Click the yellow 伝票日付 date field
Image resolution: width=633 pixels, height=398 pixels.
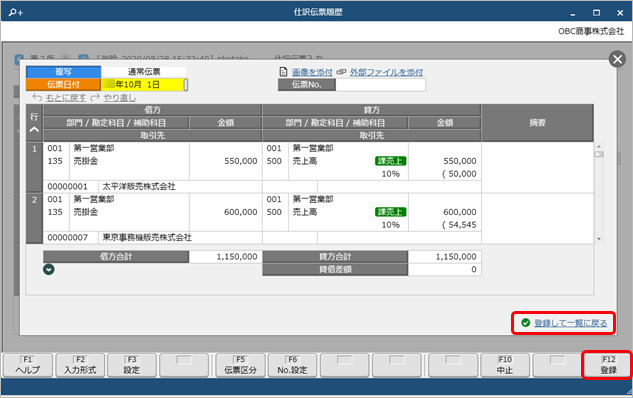pos(143,85)
